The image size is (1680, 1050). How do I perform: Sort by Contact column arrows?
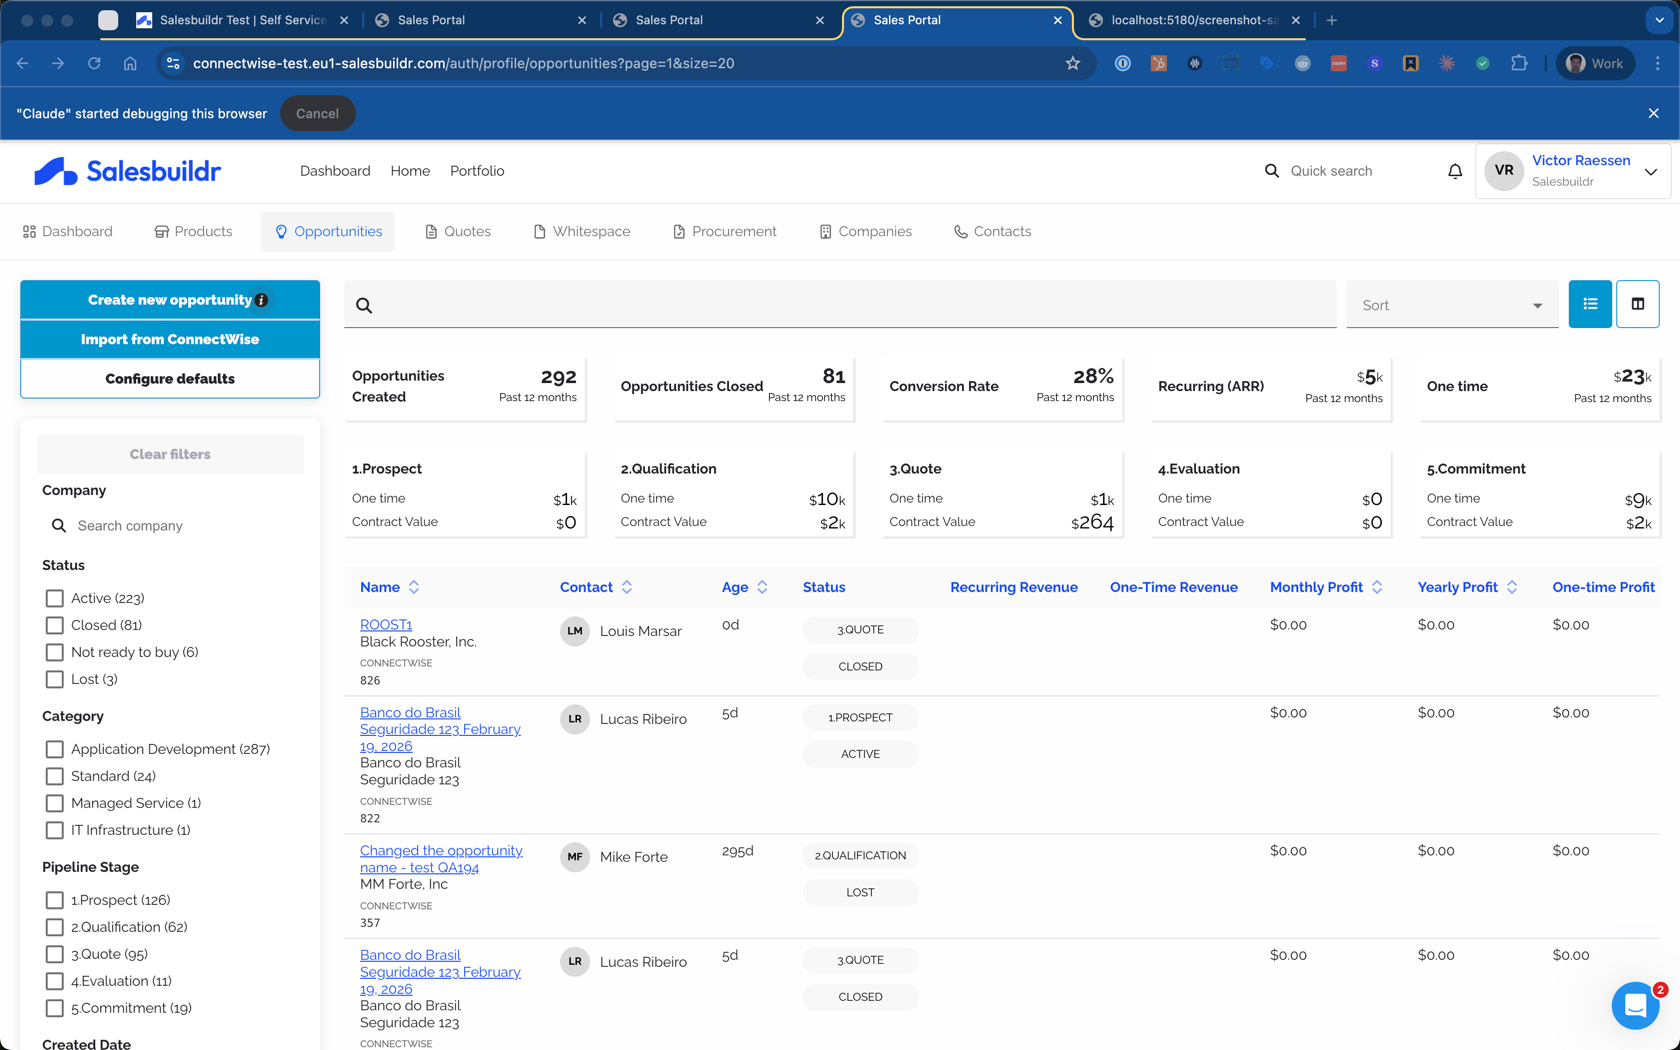pos(627,587)
